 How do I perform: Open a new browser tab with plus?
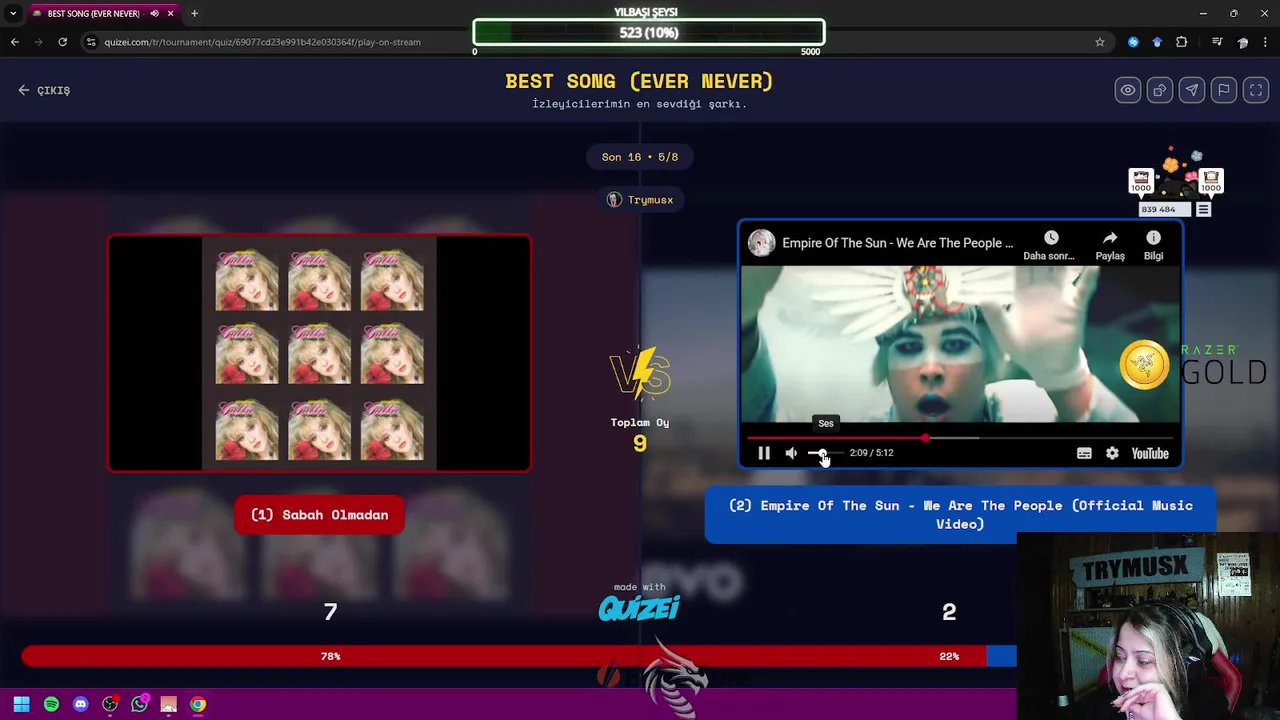coord(194,13)
